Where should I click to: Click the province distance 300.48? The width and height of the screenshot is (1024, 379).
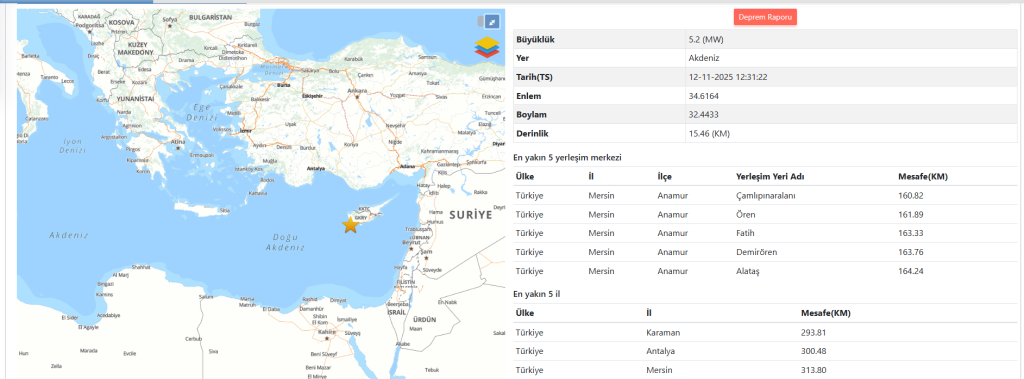813,352
